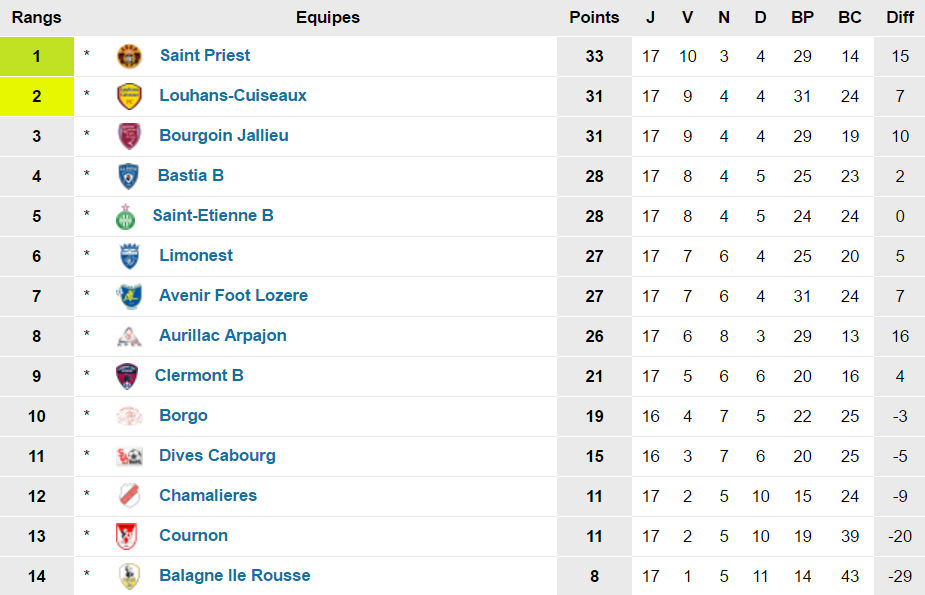Click the Points column header
Viewport: 925px width, 595px height.
pyautogui.click(x=594, y=17)
